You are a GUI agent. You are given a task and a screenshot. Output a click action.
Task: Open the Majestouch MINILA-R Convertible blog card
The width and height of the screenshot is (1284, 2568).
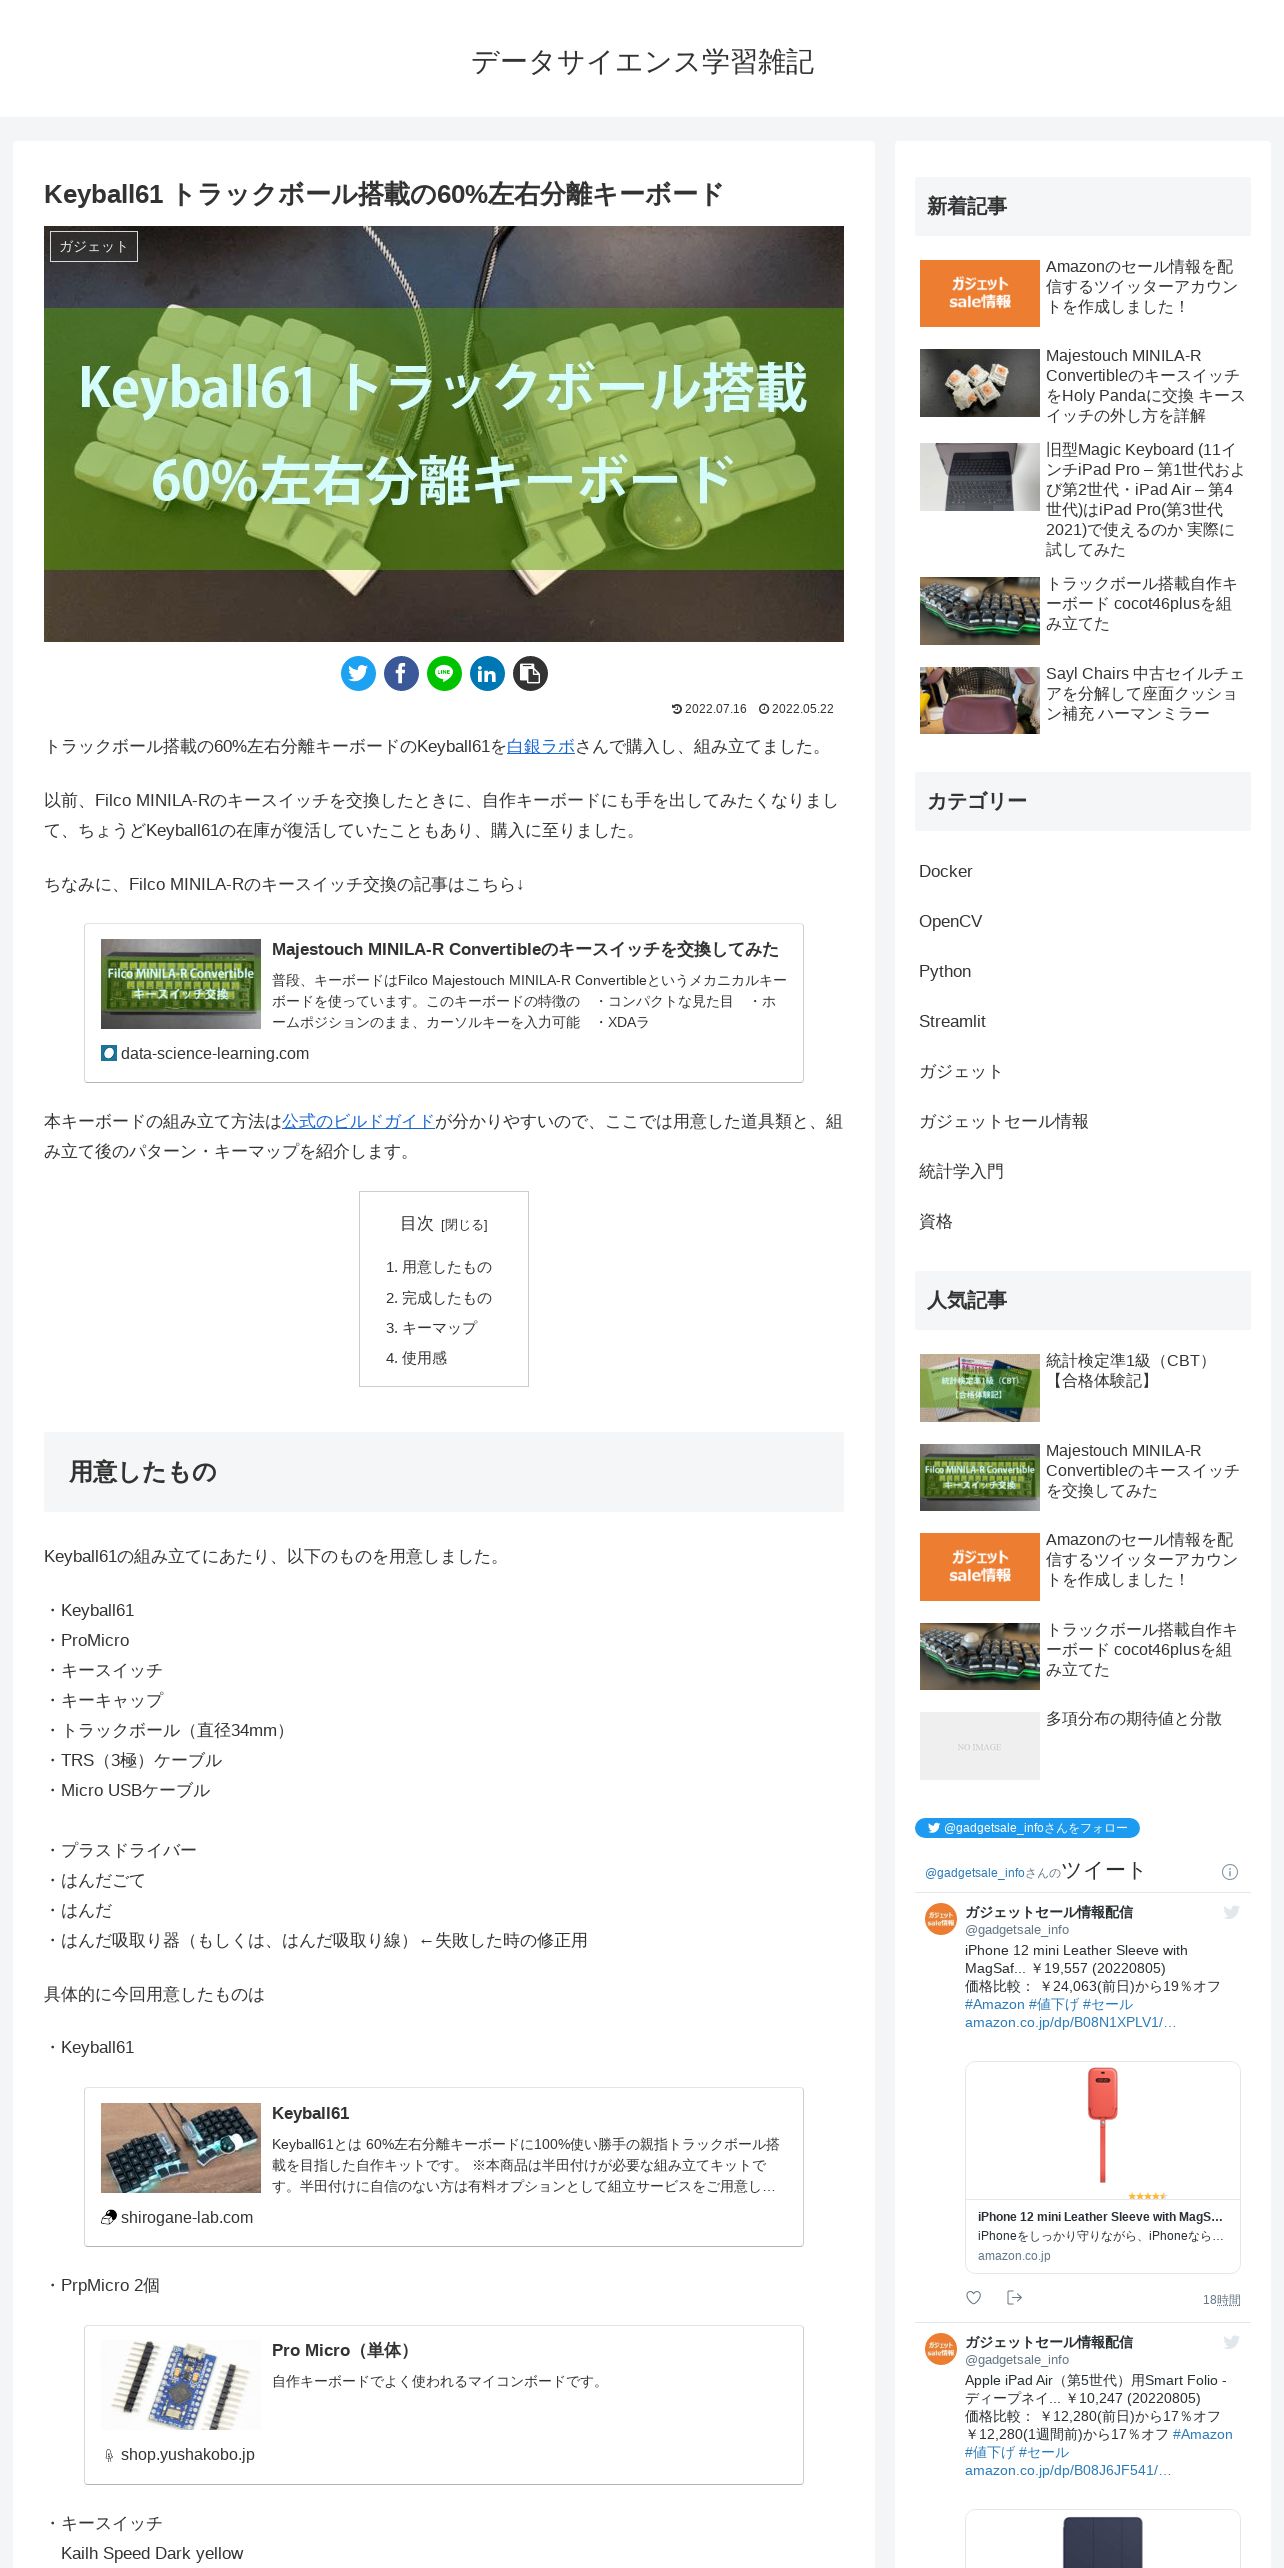click(444, 1003)
